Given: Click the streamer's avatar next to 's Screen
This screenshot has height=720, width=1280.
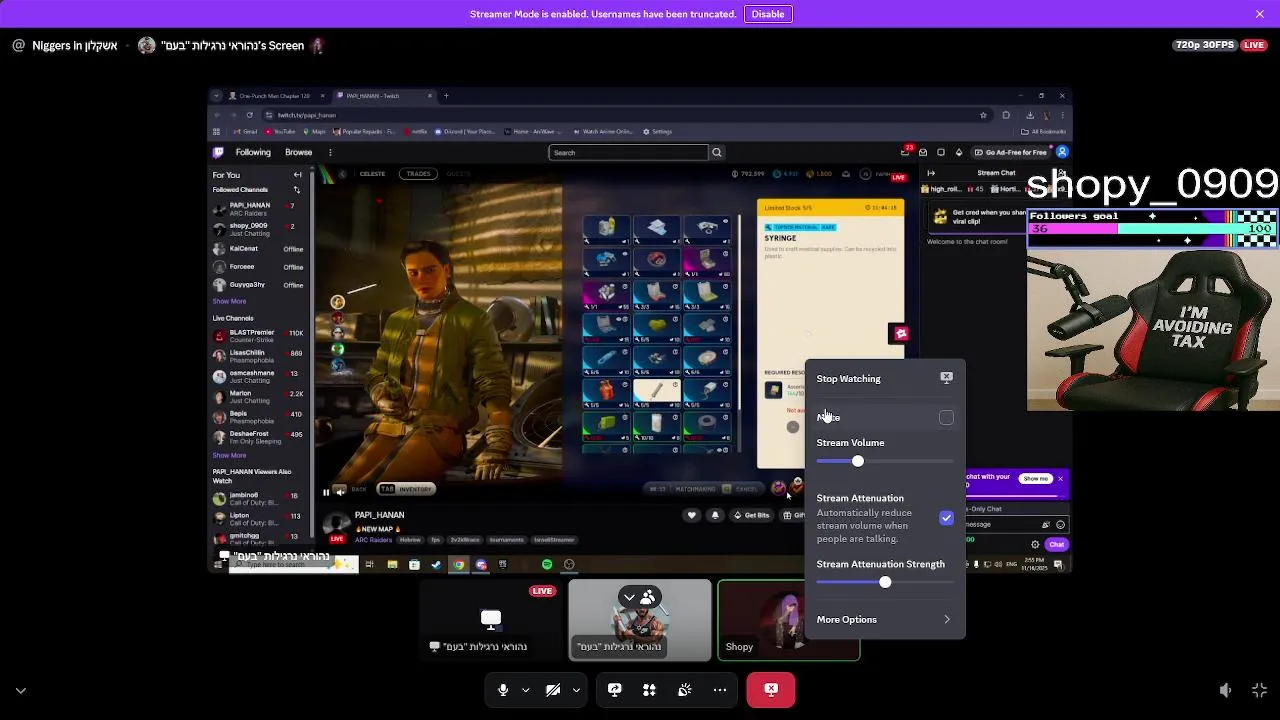Looking at the screenshot, I should coord(147,45).
